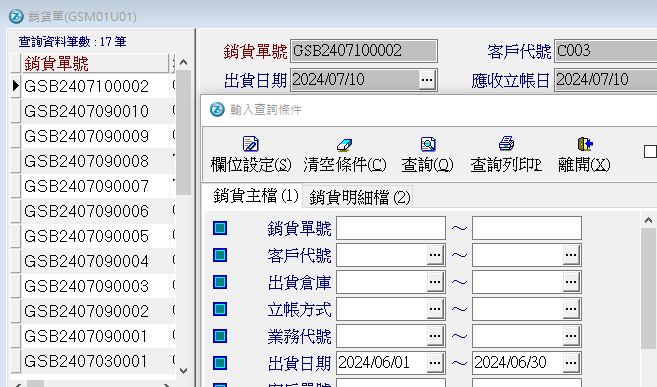Toggle the square beside 出貨日期 condition
Viewport: 657px width, 387px height.
click(220, 363)
